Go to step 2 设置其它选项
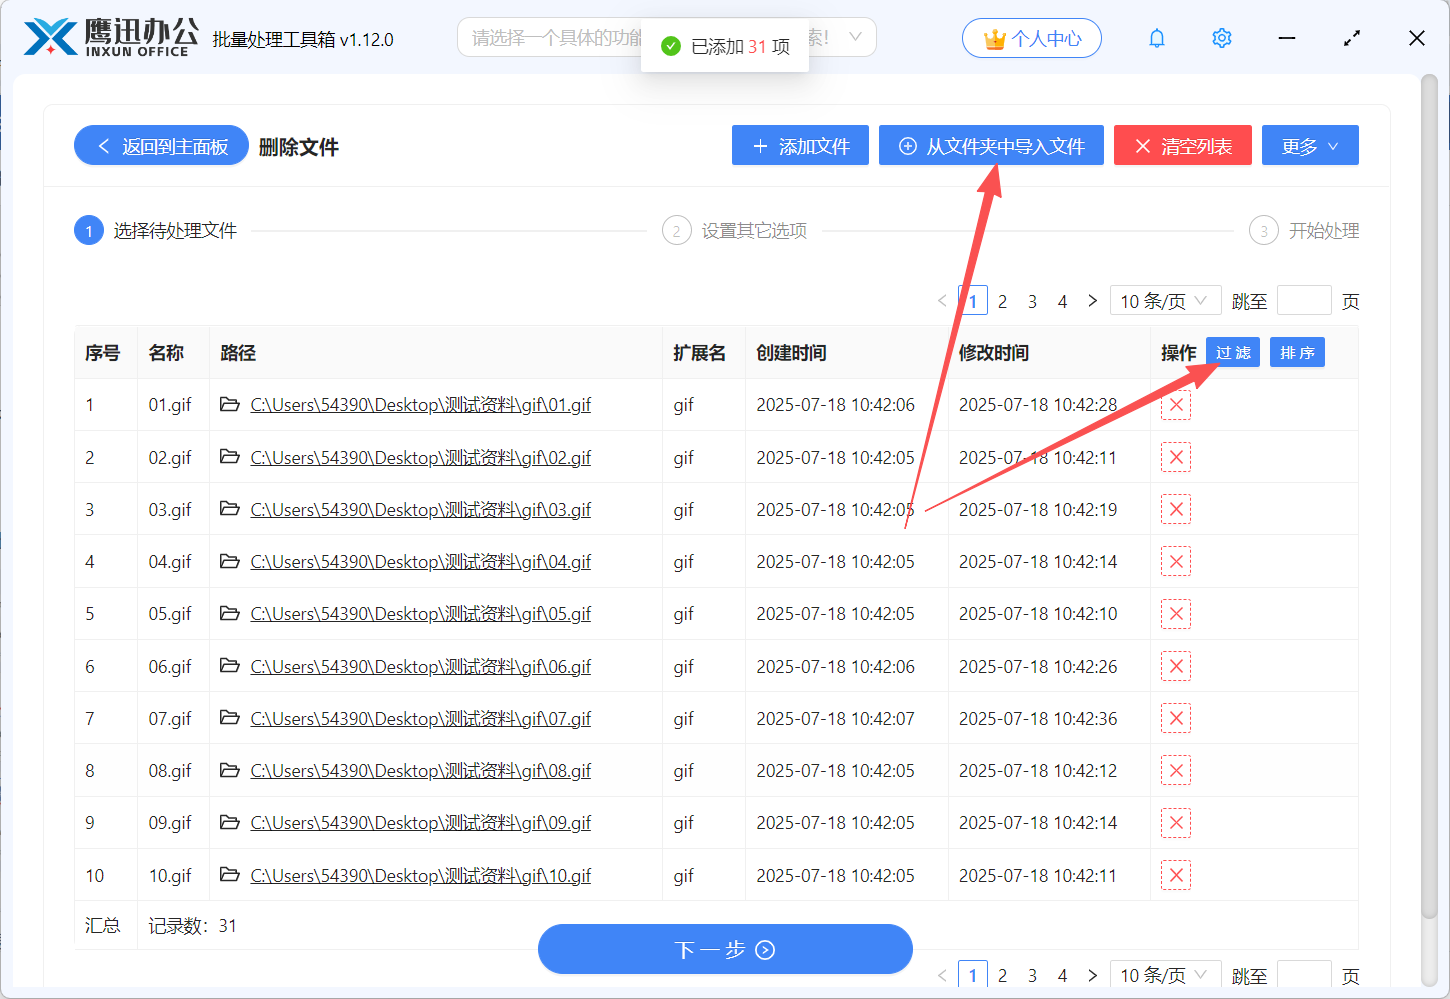This screenshot has width=1450, height=999. [x=735, y=231]
